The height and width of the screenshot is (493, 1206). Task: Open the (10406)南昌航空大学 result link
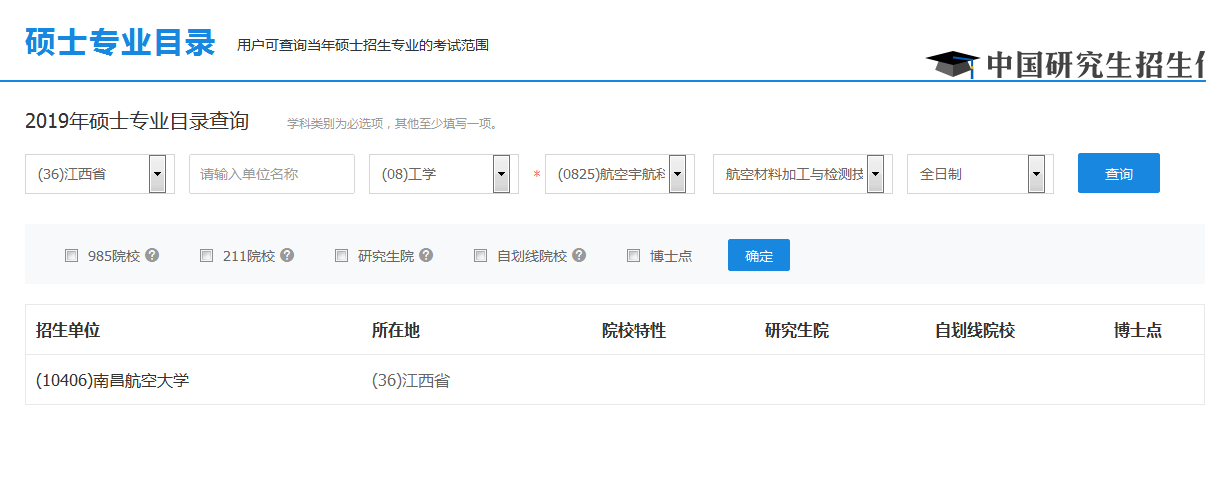[x=112, y=380]
